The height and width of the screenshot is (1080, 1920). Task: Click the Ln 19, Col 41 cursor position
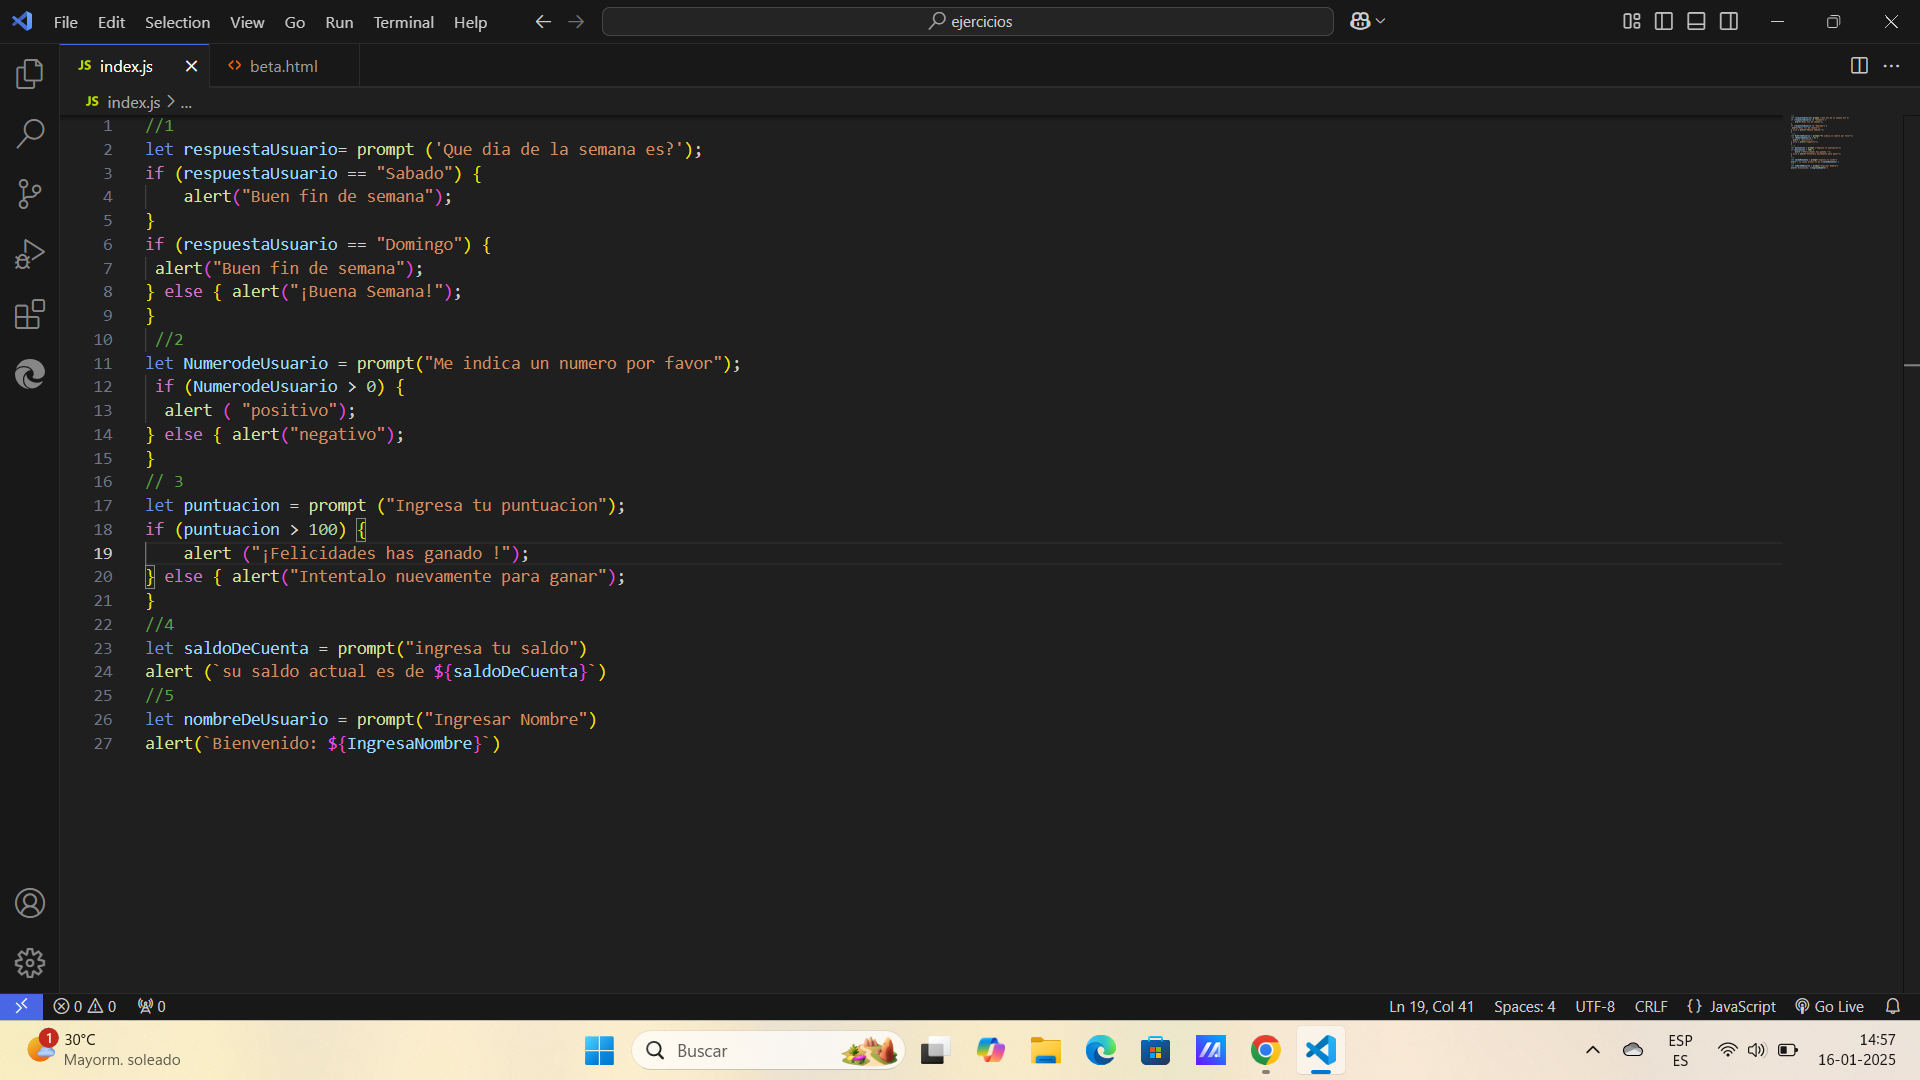pyautogui.click(x=1431, y=1006)
